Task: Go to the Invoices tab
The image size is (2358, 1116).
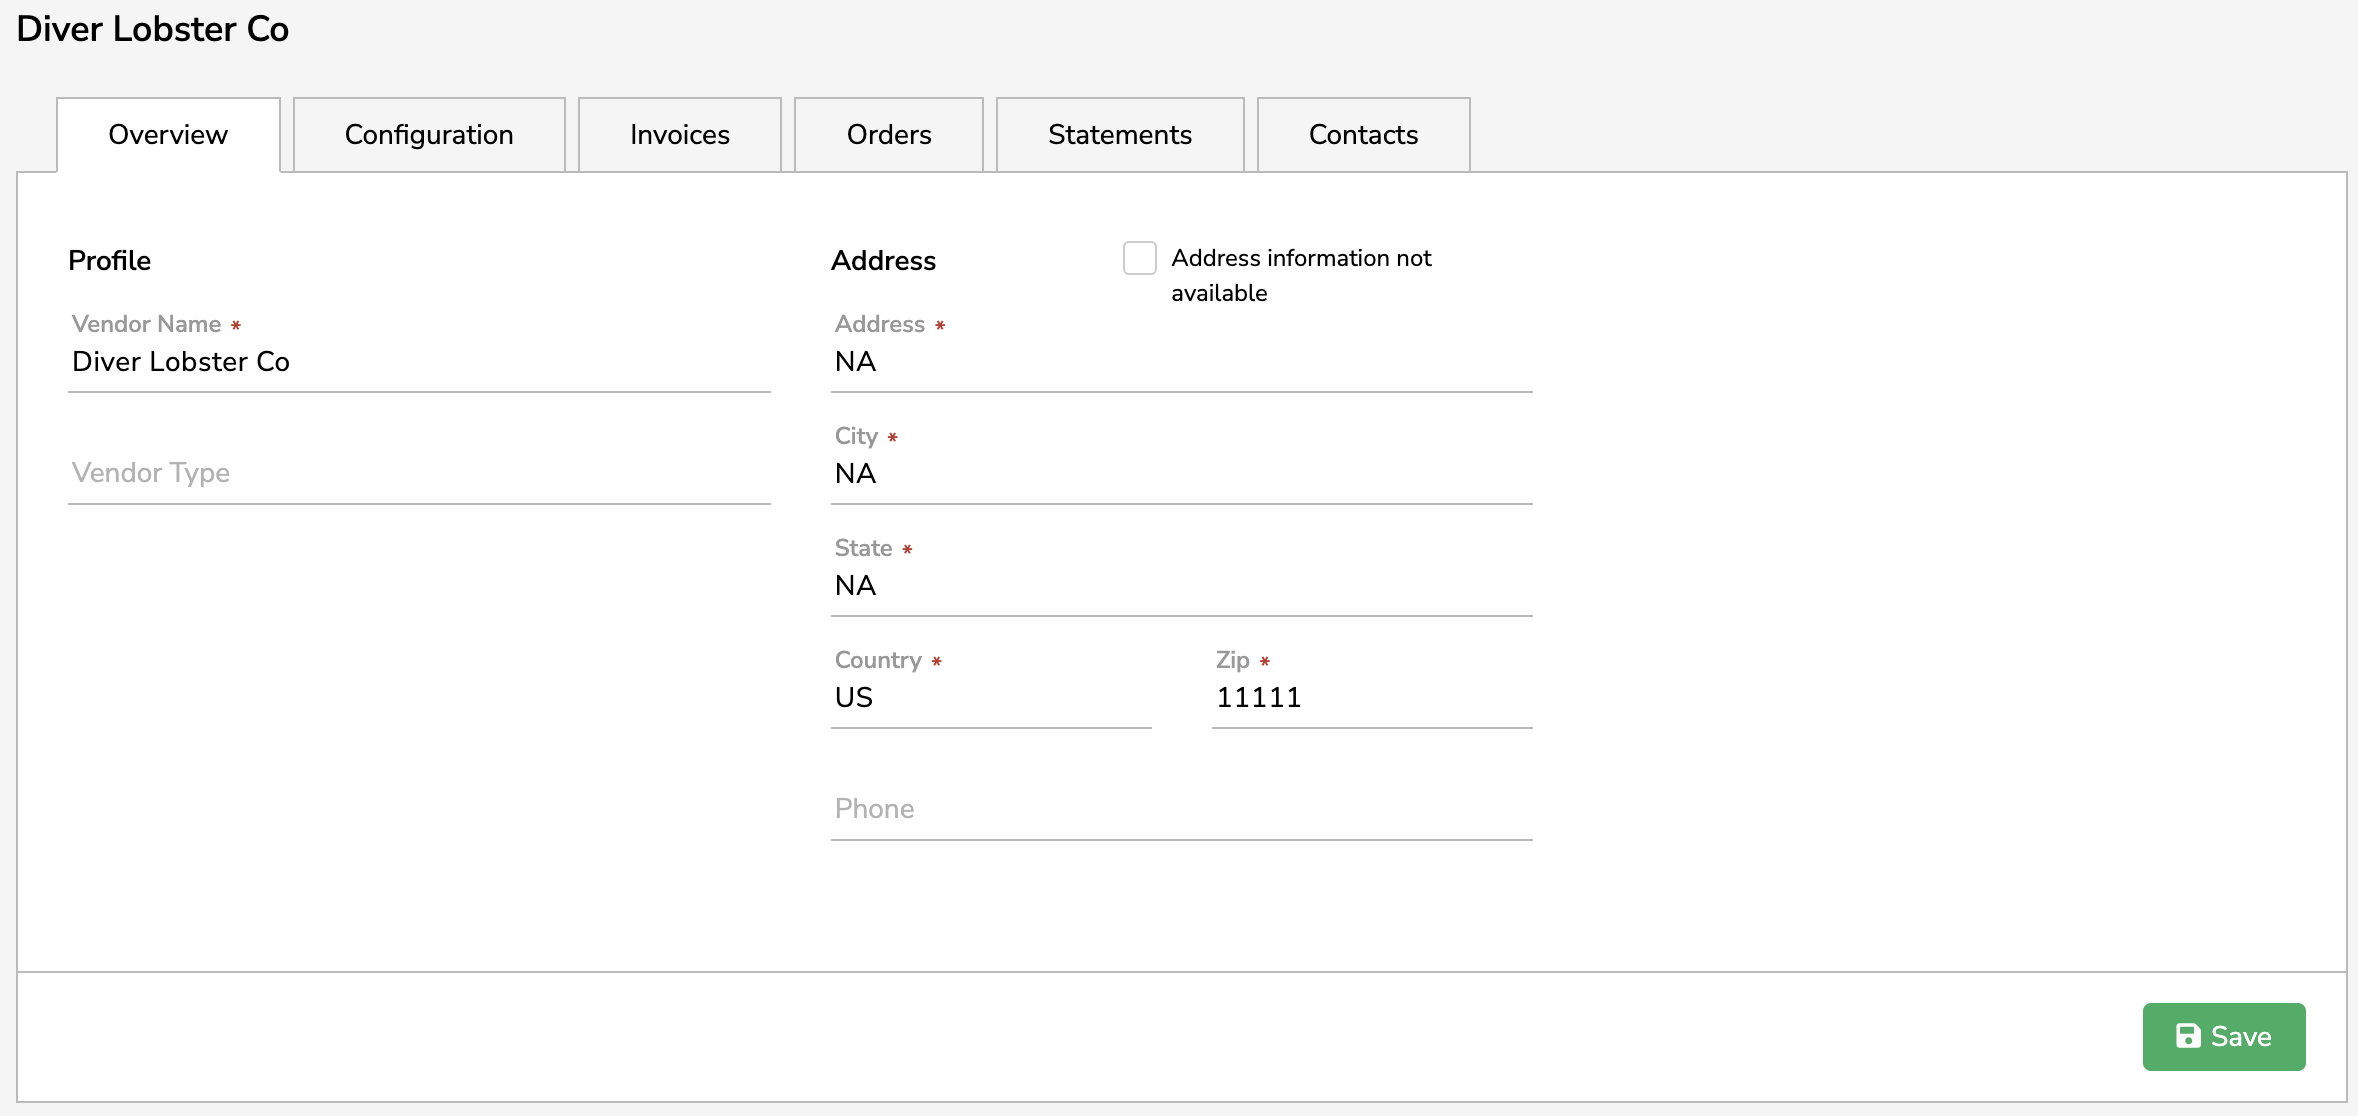Action: [x=680, y=135]
